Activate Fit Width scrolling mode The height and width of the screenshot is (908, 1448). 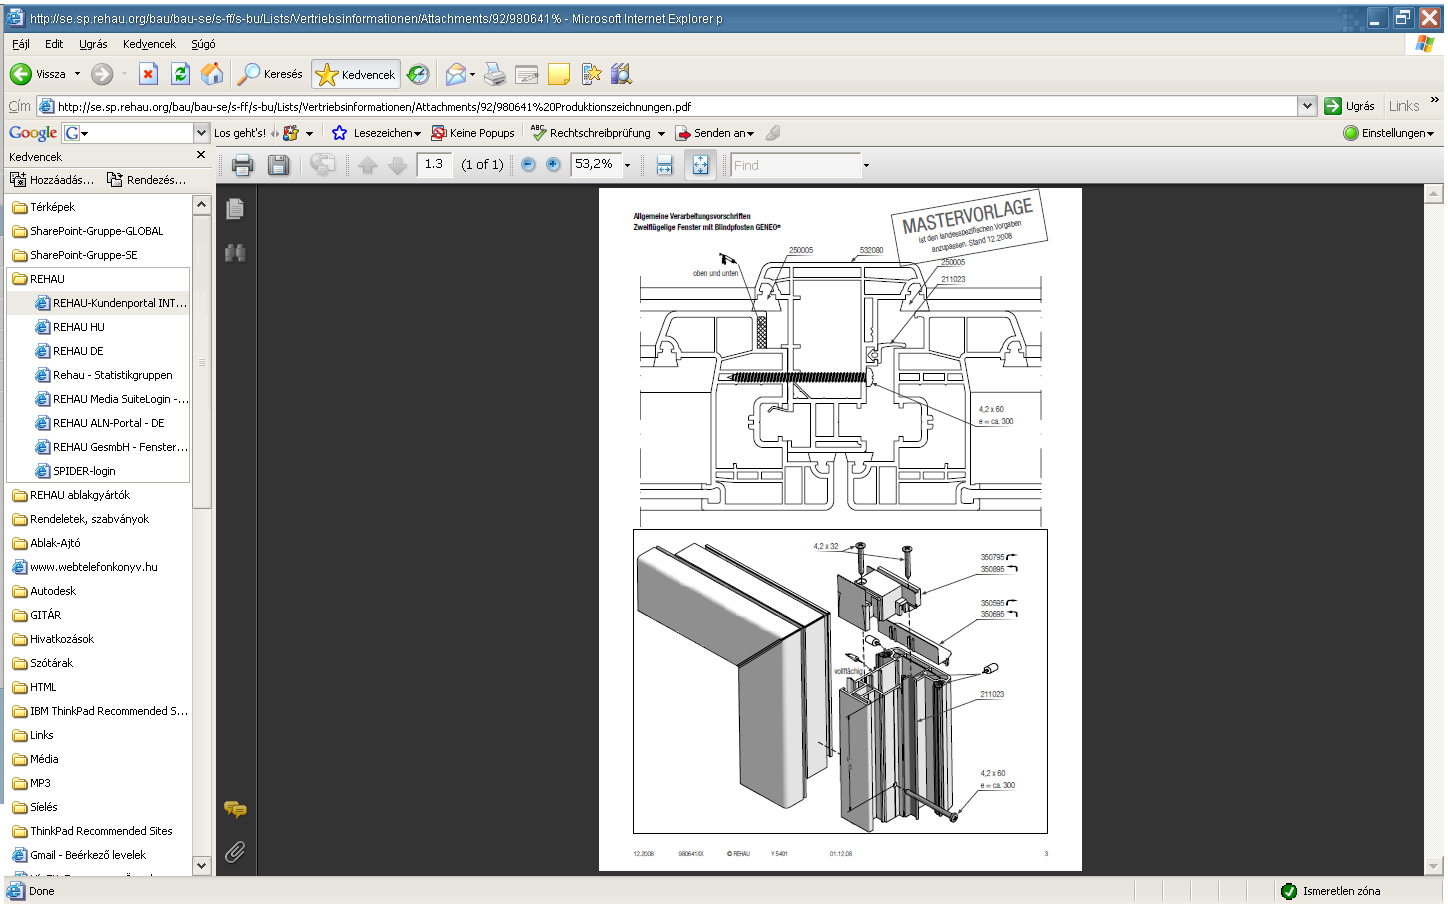point(665,165)
